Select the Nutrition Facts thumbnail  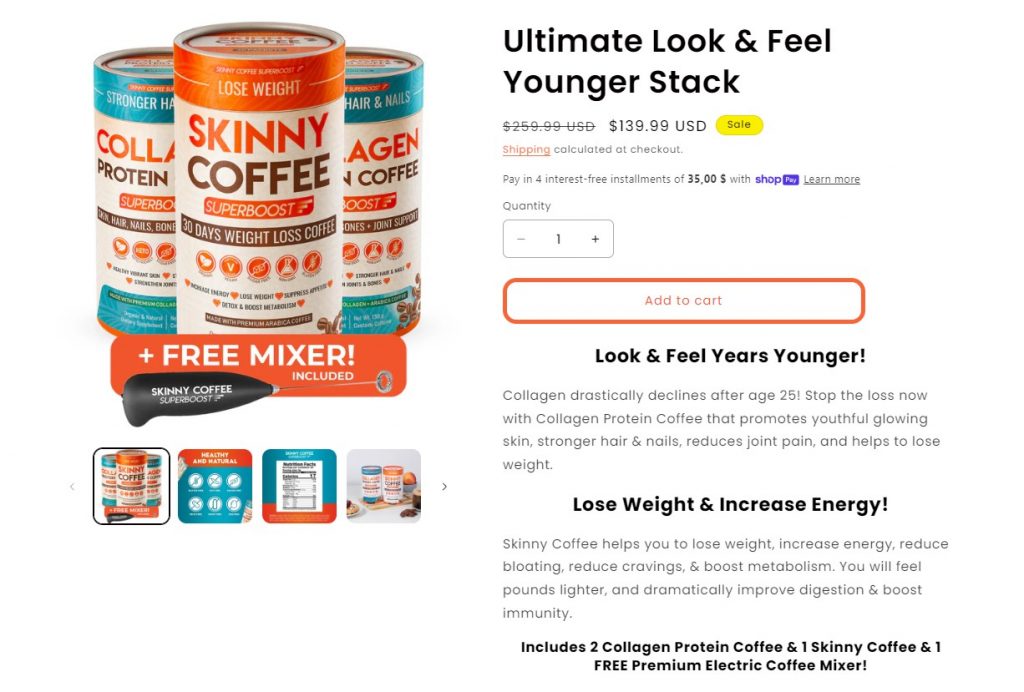point(299,486)
